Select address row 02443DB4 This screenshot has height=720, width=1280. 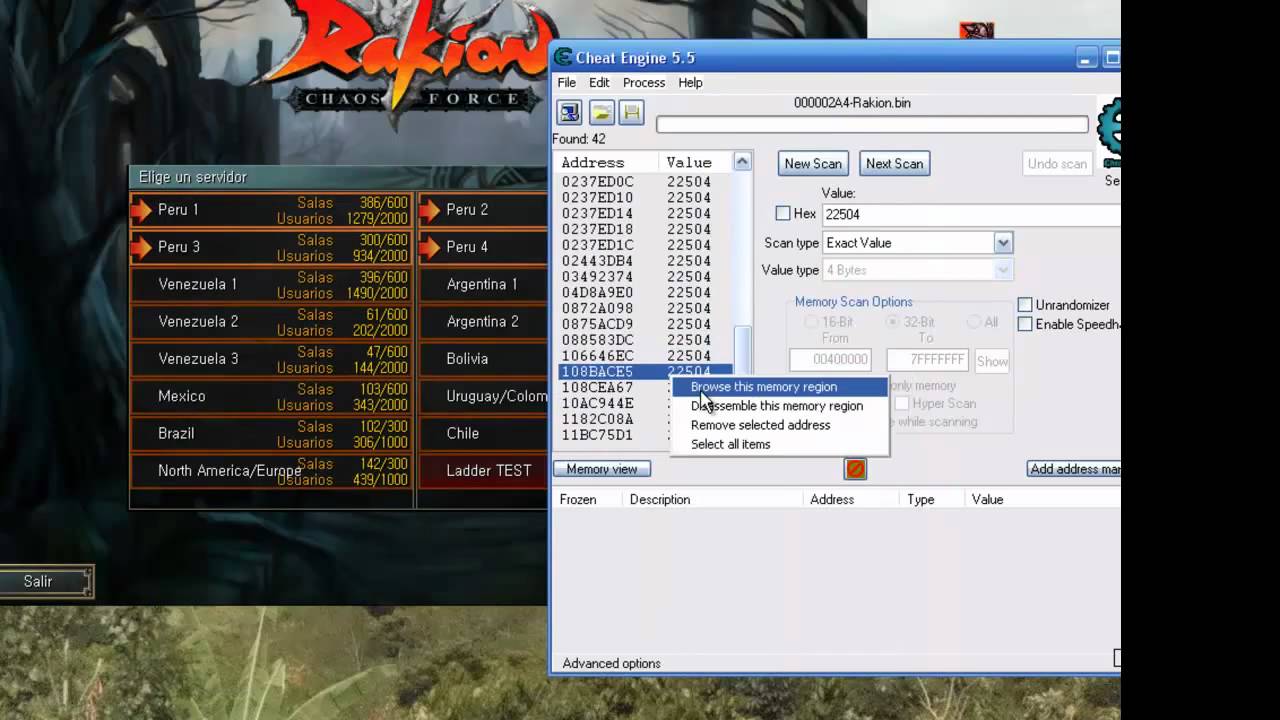(x=645, y=261)
